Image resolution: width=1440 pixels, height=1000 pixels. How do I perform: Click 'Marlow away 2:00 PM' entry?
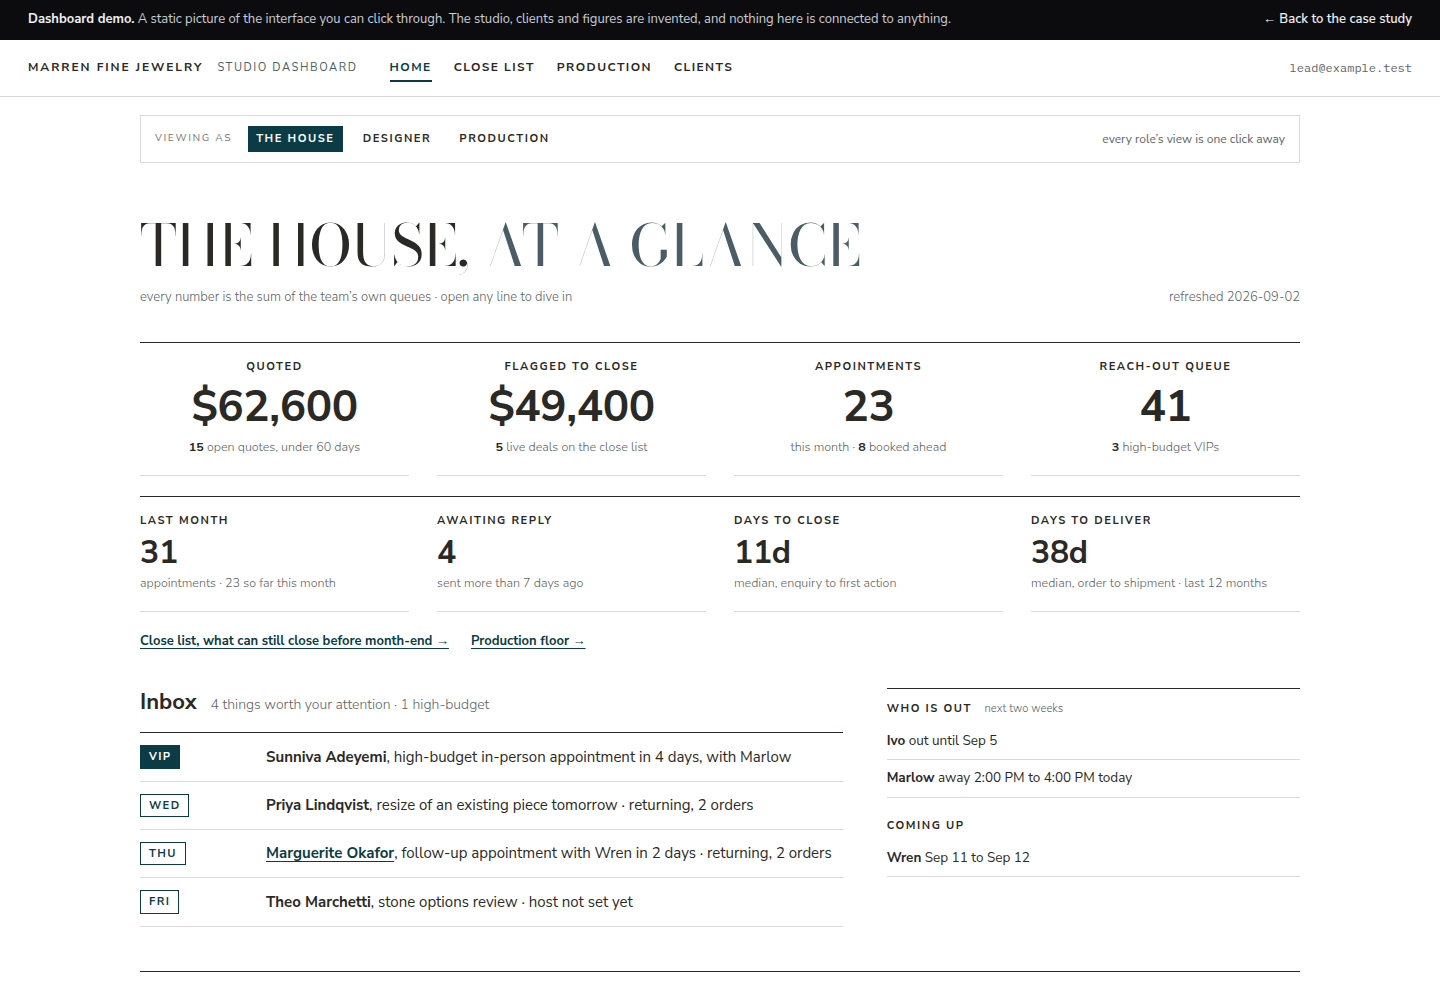click(x=1093, y=778)
